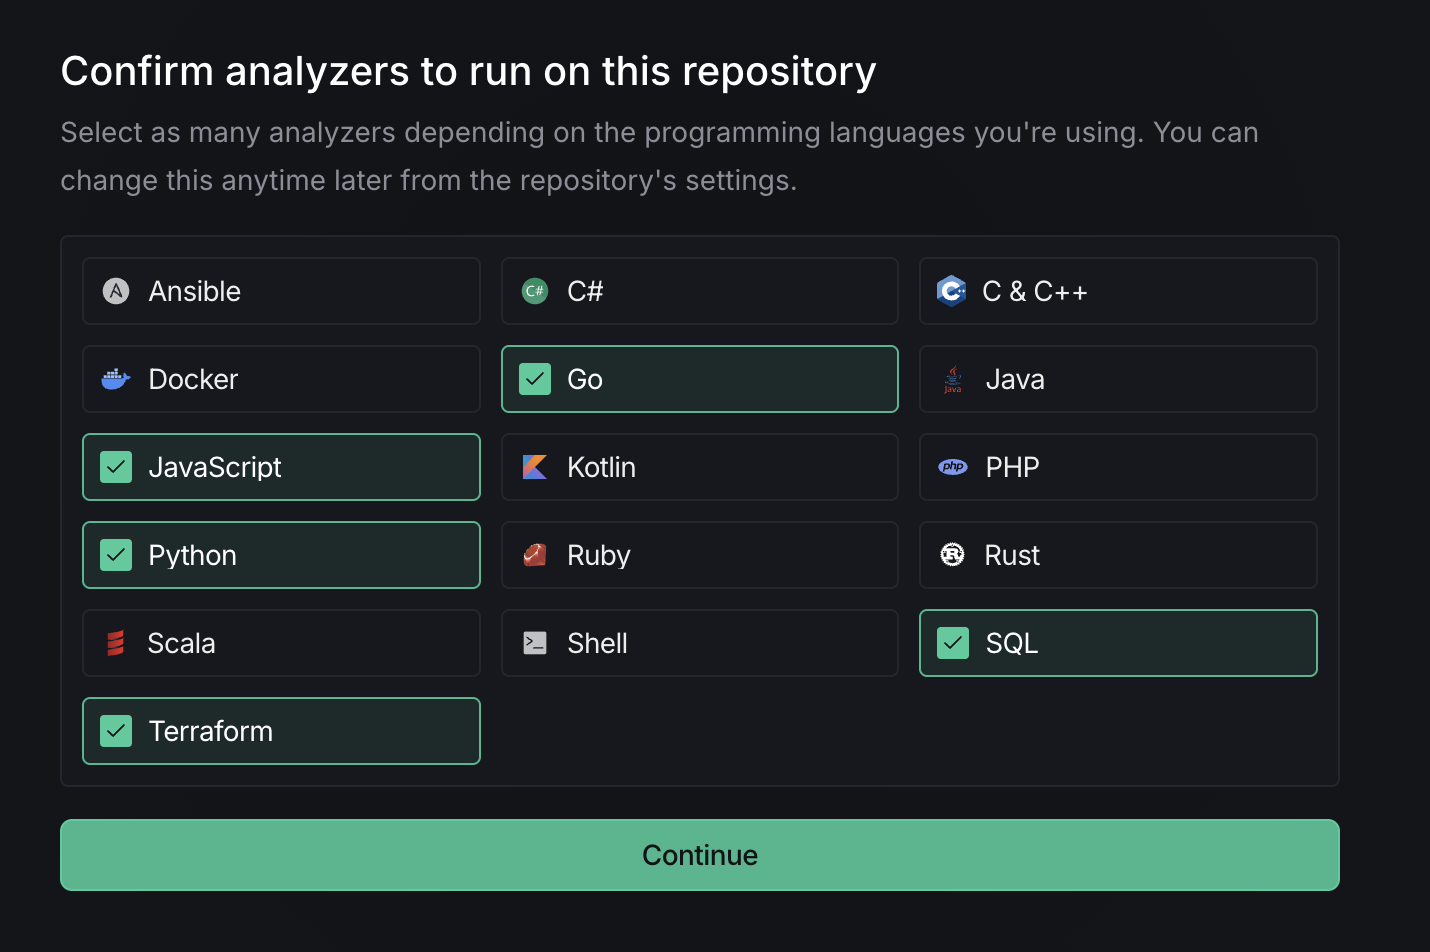Click the Docker whale icon
Screen dimensions: 1430x952
pos(116,379)
